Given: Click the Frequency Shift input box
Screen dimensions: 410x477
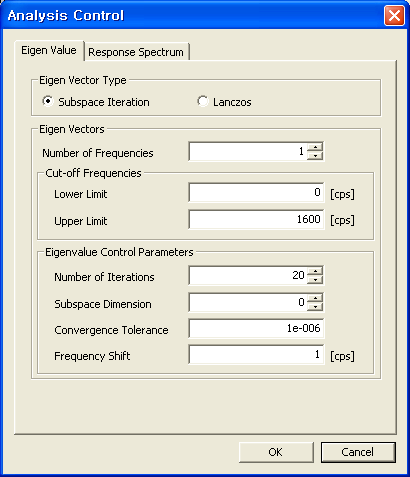Looking at the screenshot, I should [256, 355].
